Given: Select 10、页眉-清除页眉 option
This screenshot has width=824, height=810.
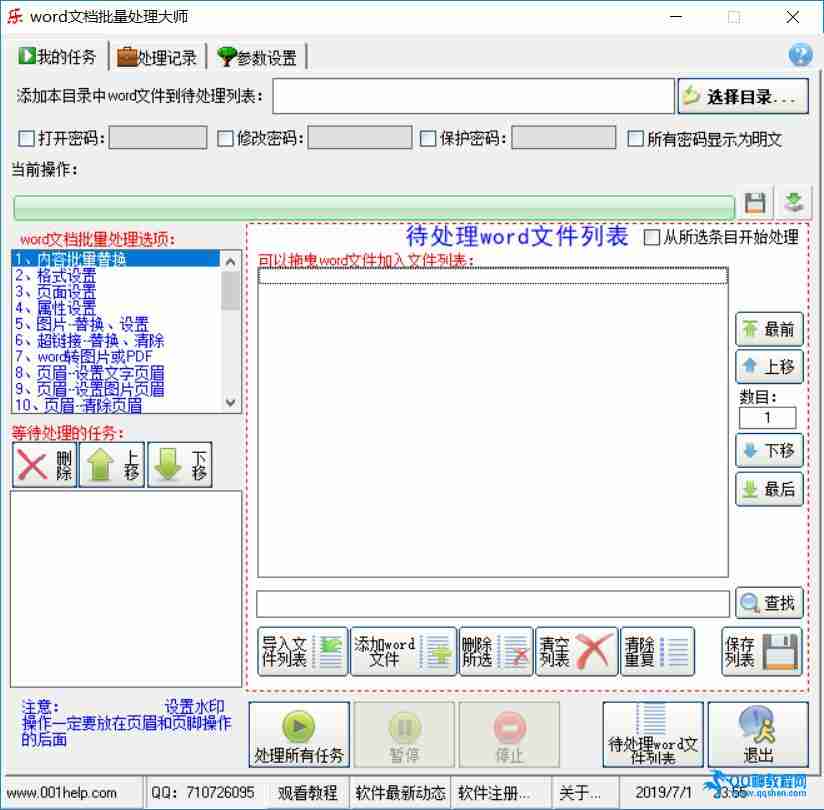Looking at the screenshot, I should [x=115, y=405].
